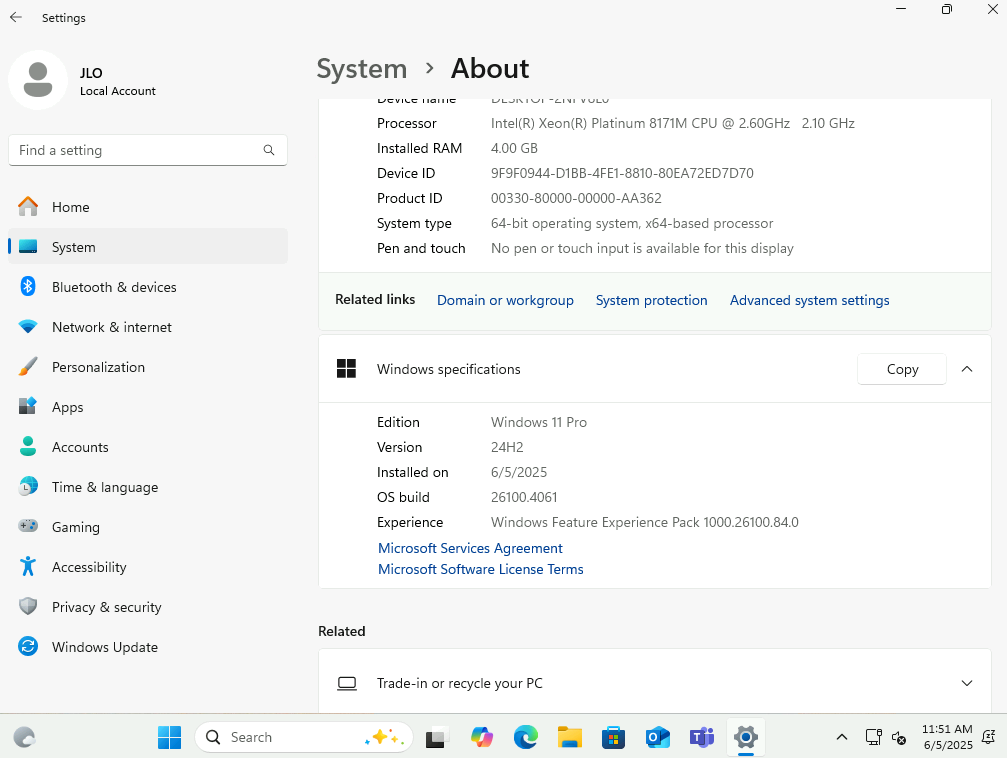Open Personalization settings
This screenshot has height=758, width=1007.
pos(148,367)
